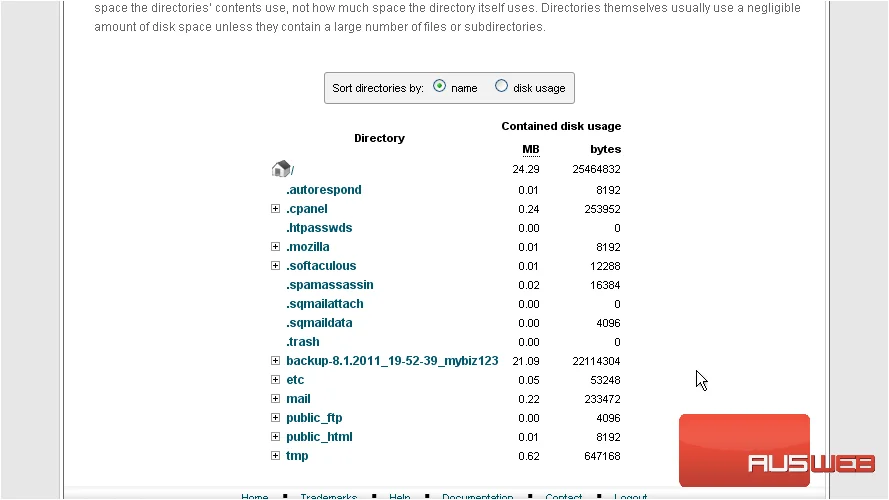Click the home directory house icon
The width and height of the screenshot is (889, 500).
(281, 168)
